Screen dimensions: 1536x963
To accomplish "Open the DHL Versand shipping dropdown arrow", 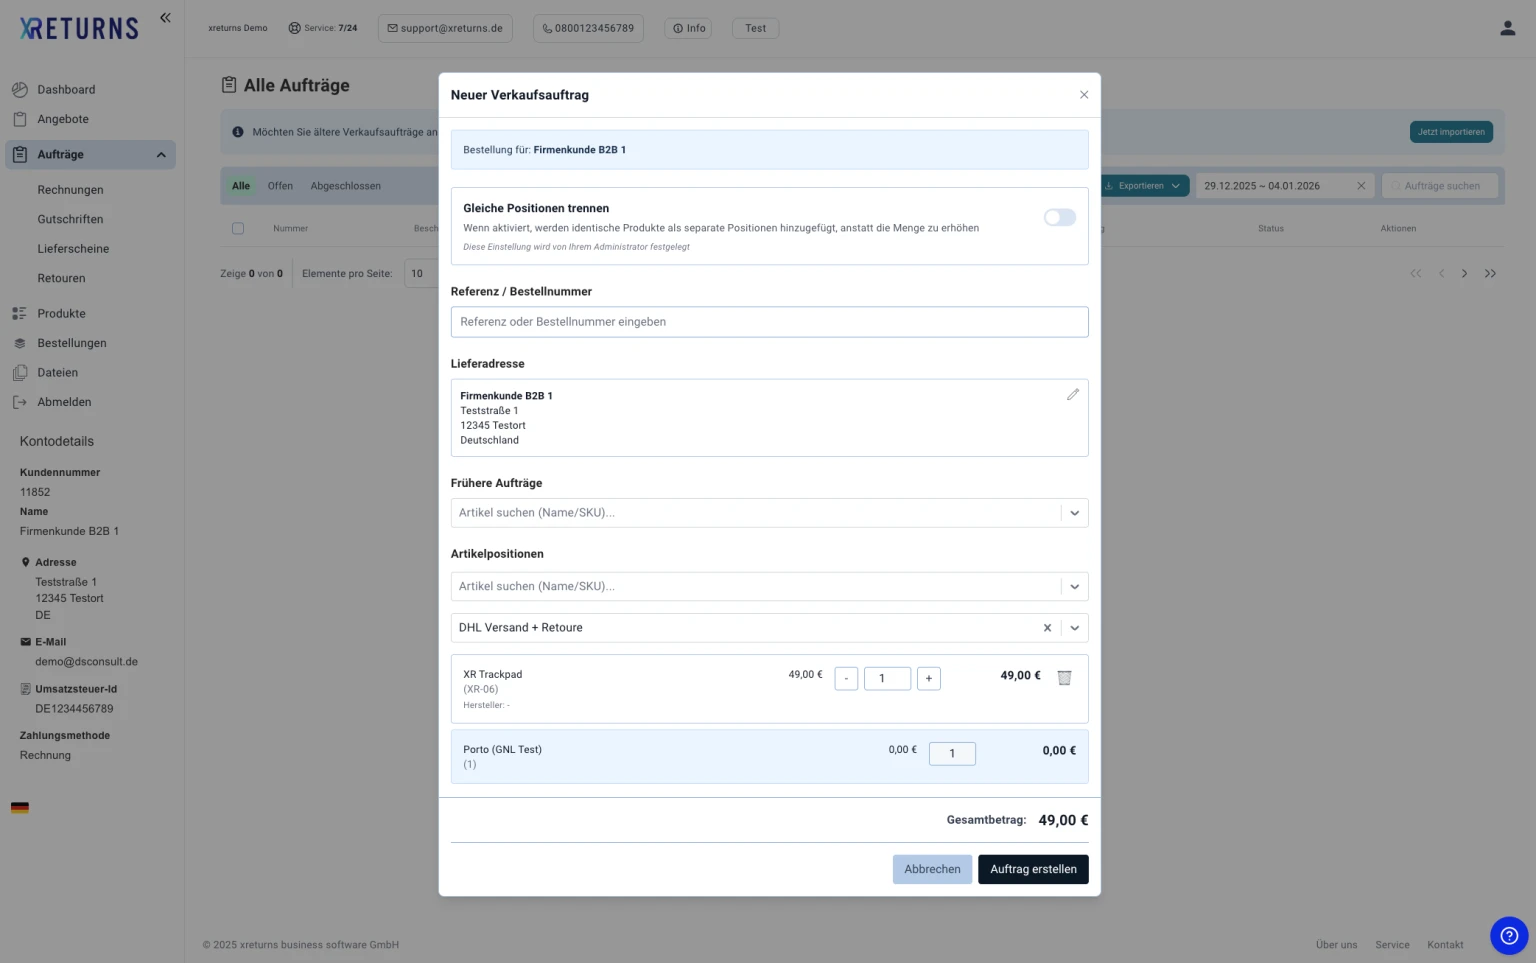I will [x=1074, y=628].
